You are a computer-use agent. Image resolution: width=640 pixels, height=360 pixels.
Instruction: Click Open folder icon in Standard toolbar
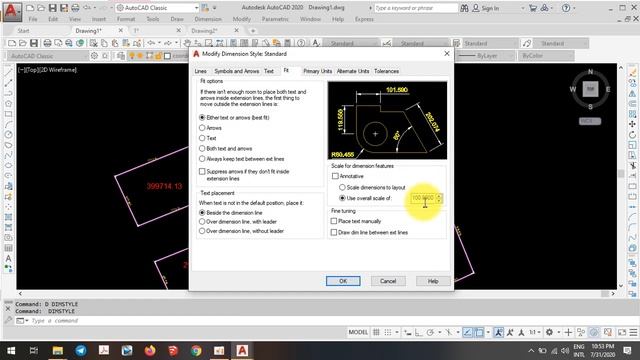23,43
